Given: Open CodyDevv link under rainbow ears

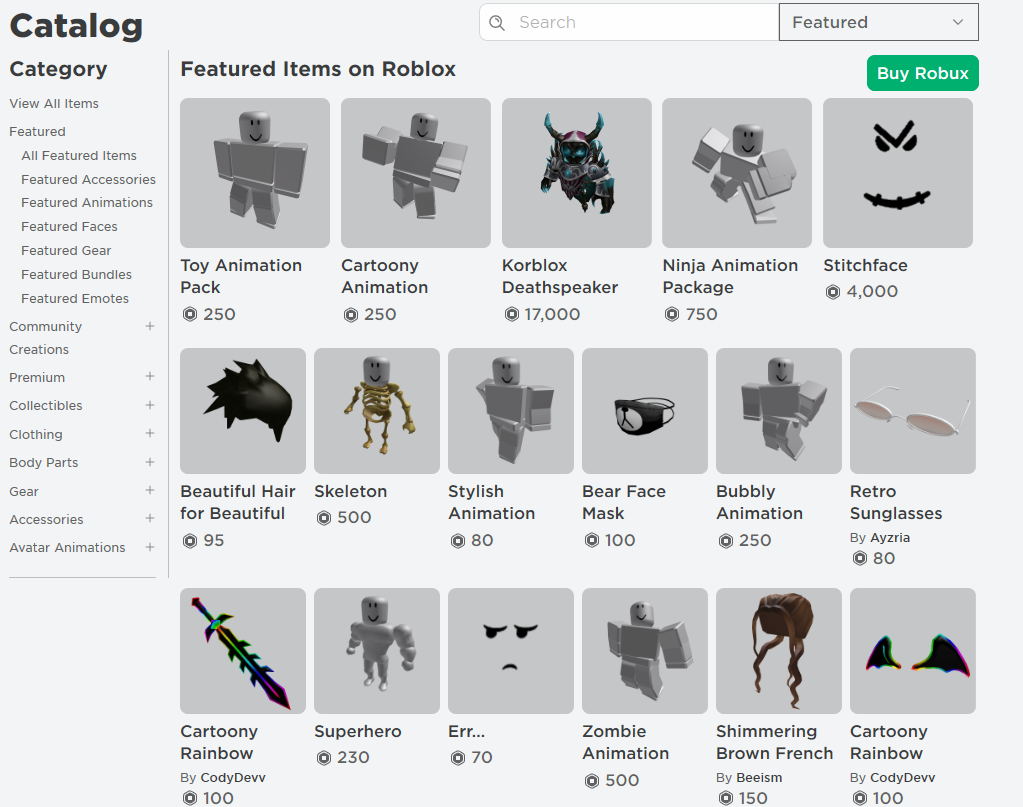Looking at the screenshot, I should point(902,778).
